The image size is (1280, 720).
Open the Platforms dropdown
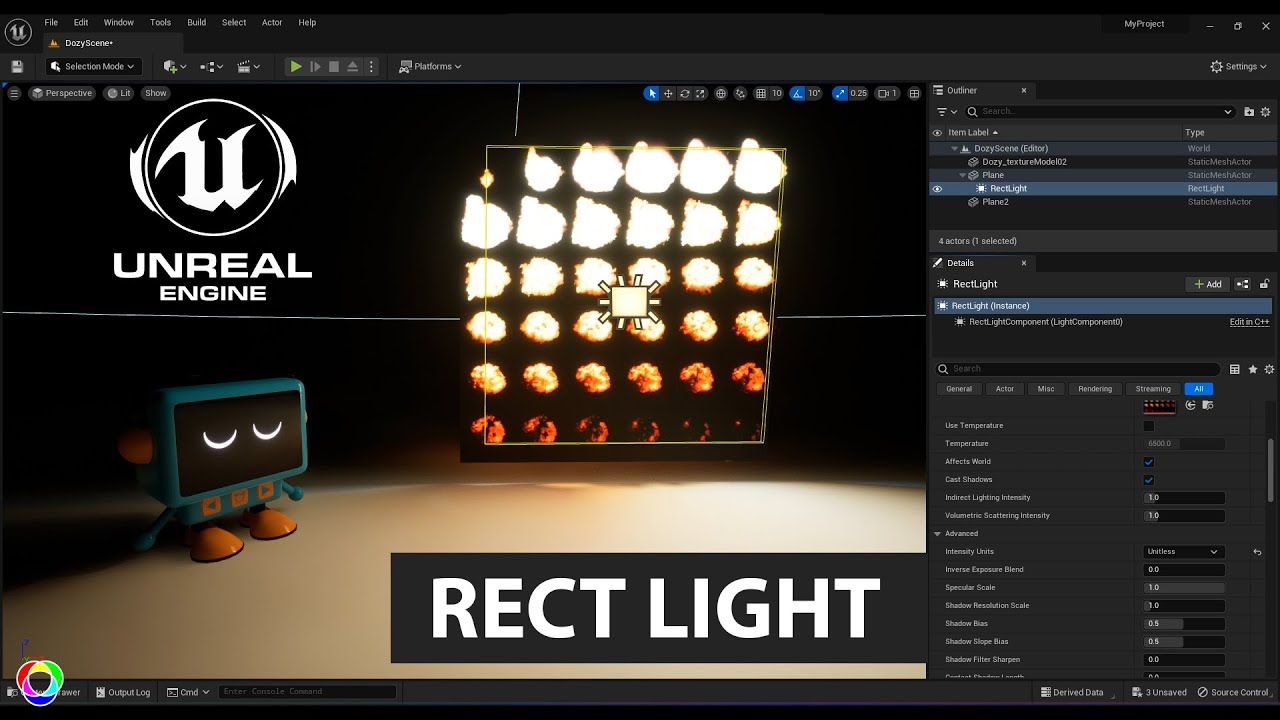click(x=430, y=66)
